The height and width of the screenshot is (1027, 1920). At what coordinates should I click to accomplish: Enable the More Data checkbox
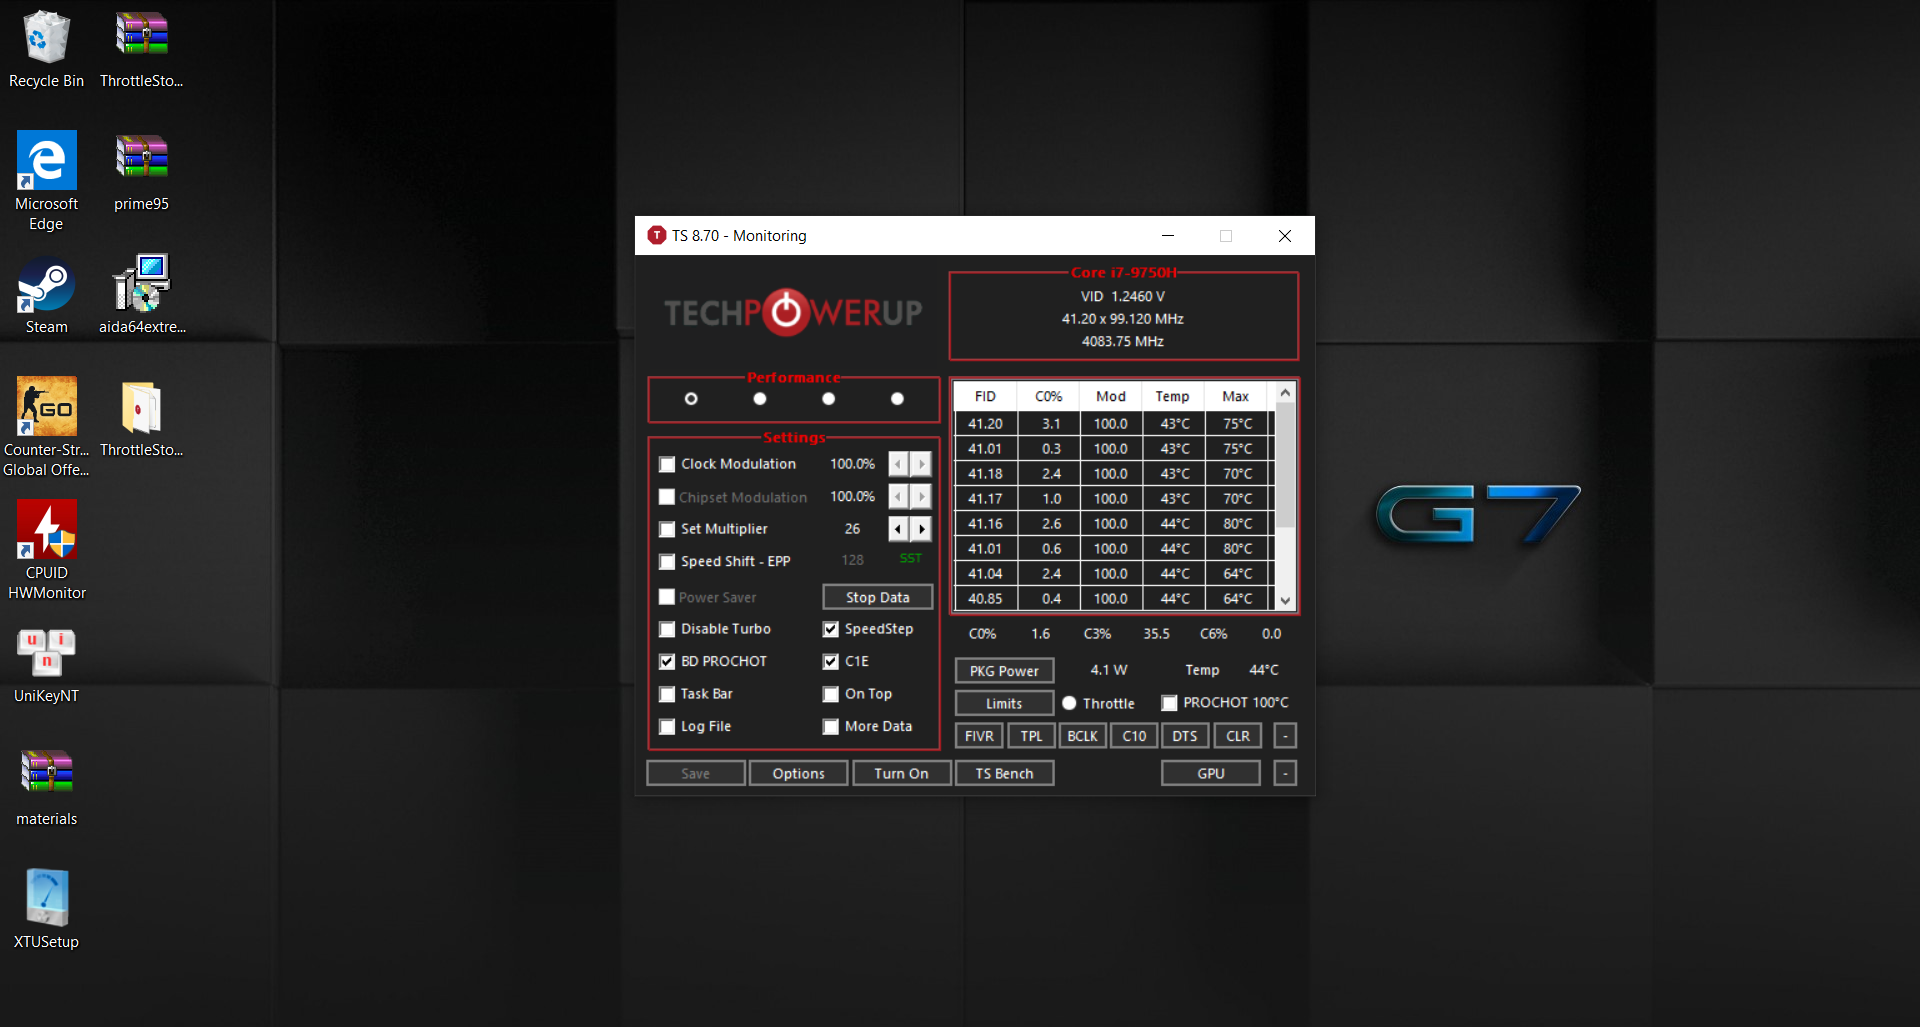(831, 727)
